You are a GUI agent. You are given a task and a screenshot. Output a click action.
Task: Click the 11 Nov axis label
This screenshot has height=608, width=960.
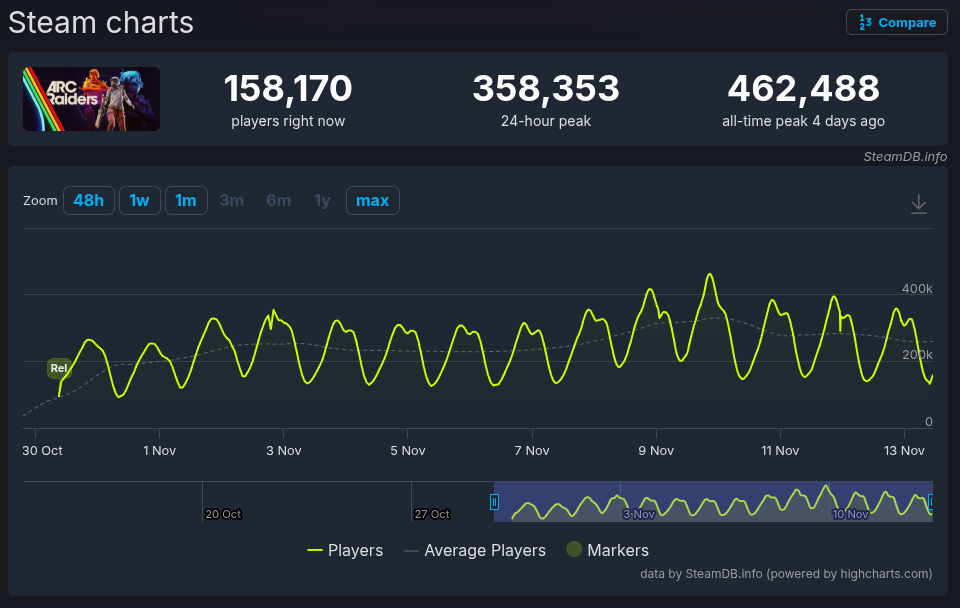coord(780,451)
